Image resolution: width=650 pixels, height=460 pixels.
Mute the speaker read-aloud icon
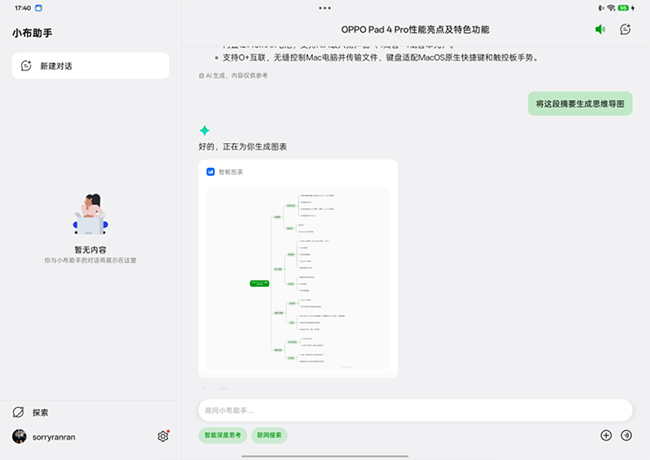(x=600, y=29)
